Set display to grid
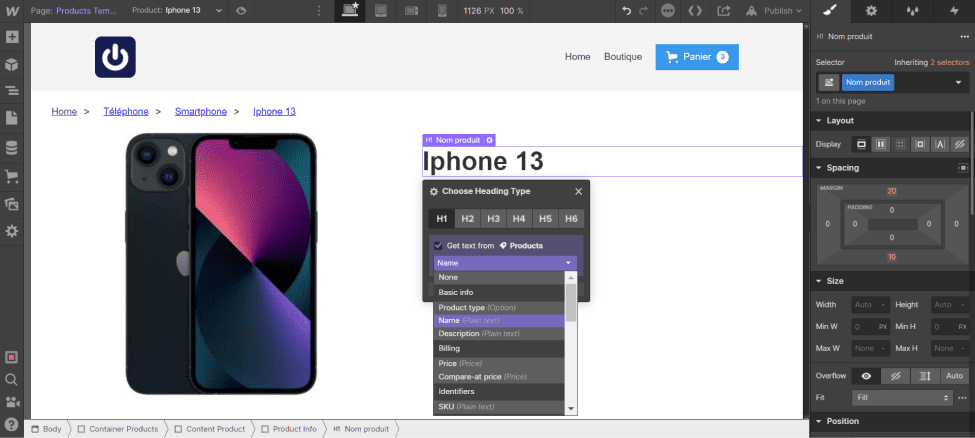Screen dimensions: 975x438 (x=900, y=144)
